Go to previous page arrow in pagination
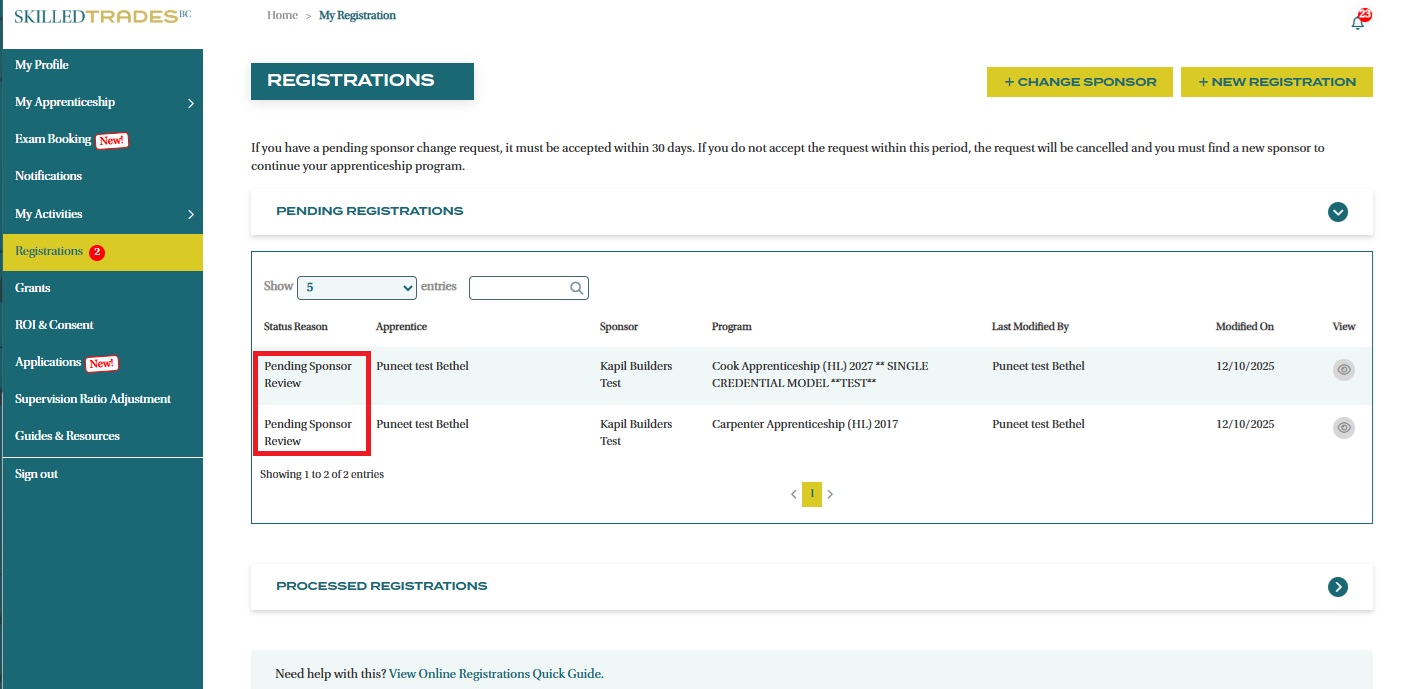 (x=794, y=494)
